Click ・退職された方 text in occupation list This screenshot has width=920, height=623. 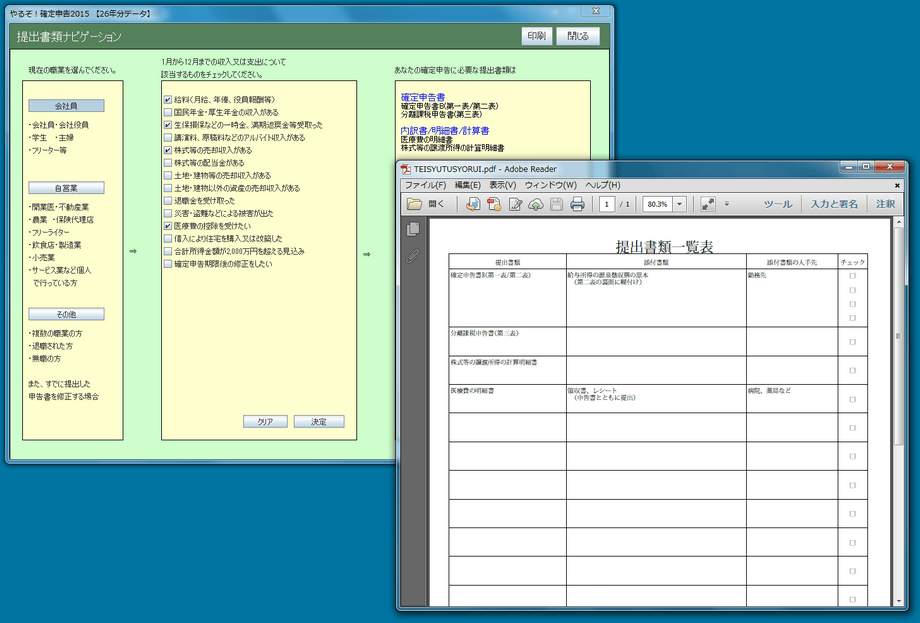tap(50, 346)
